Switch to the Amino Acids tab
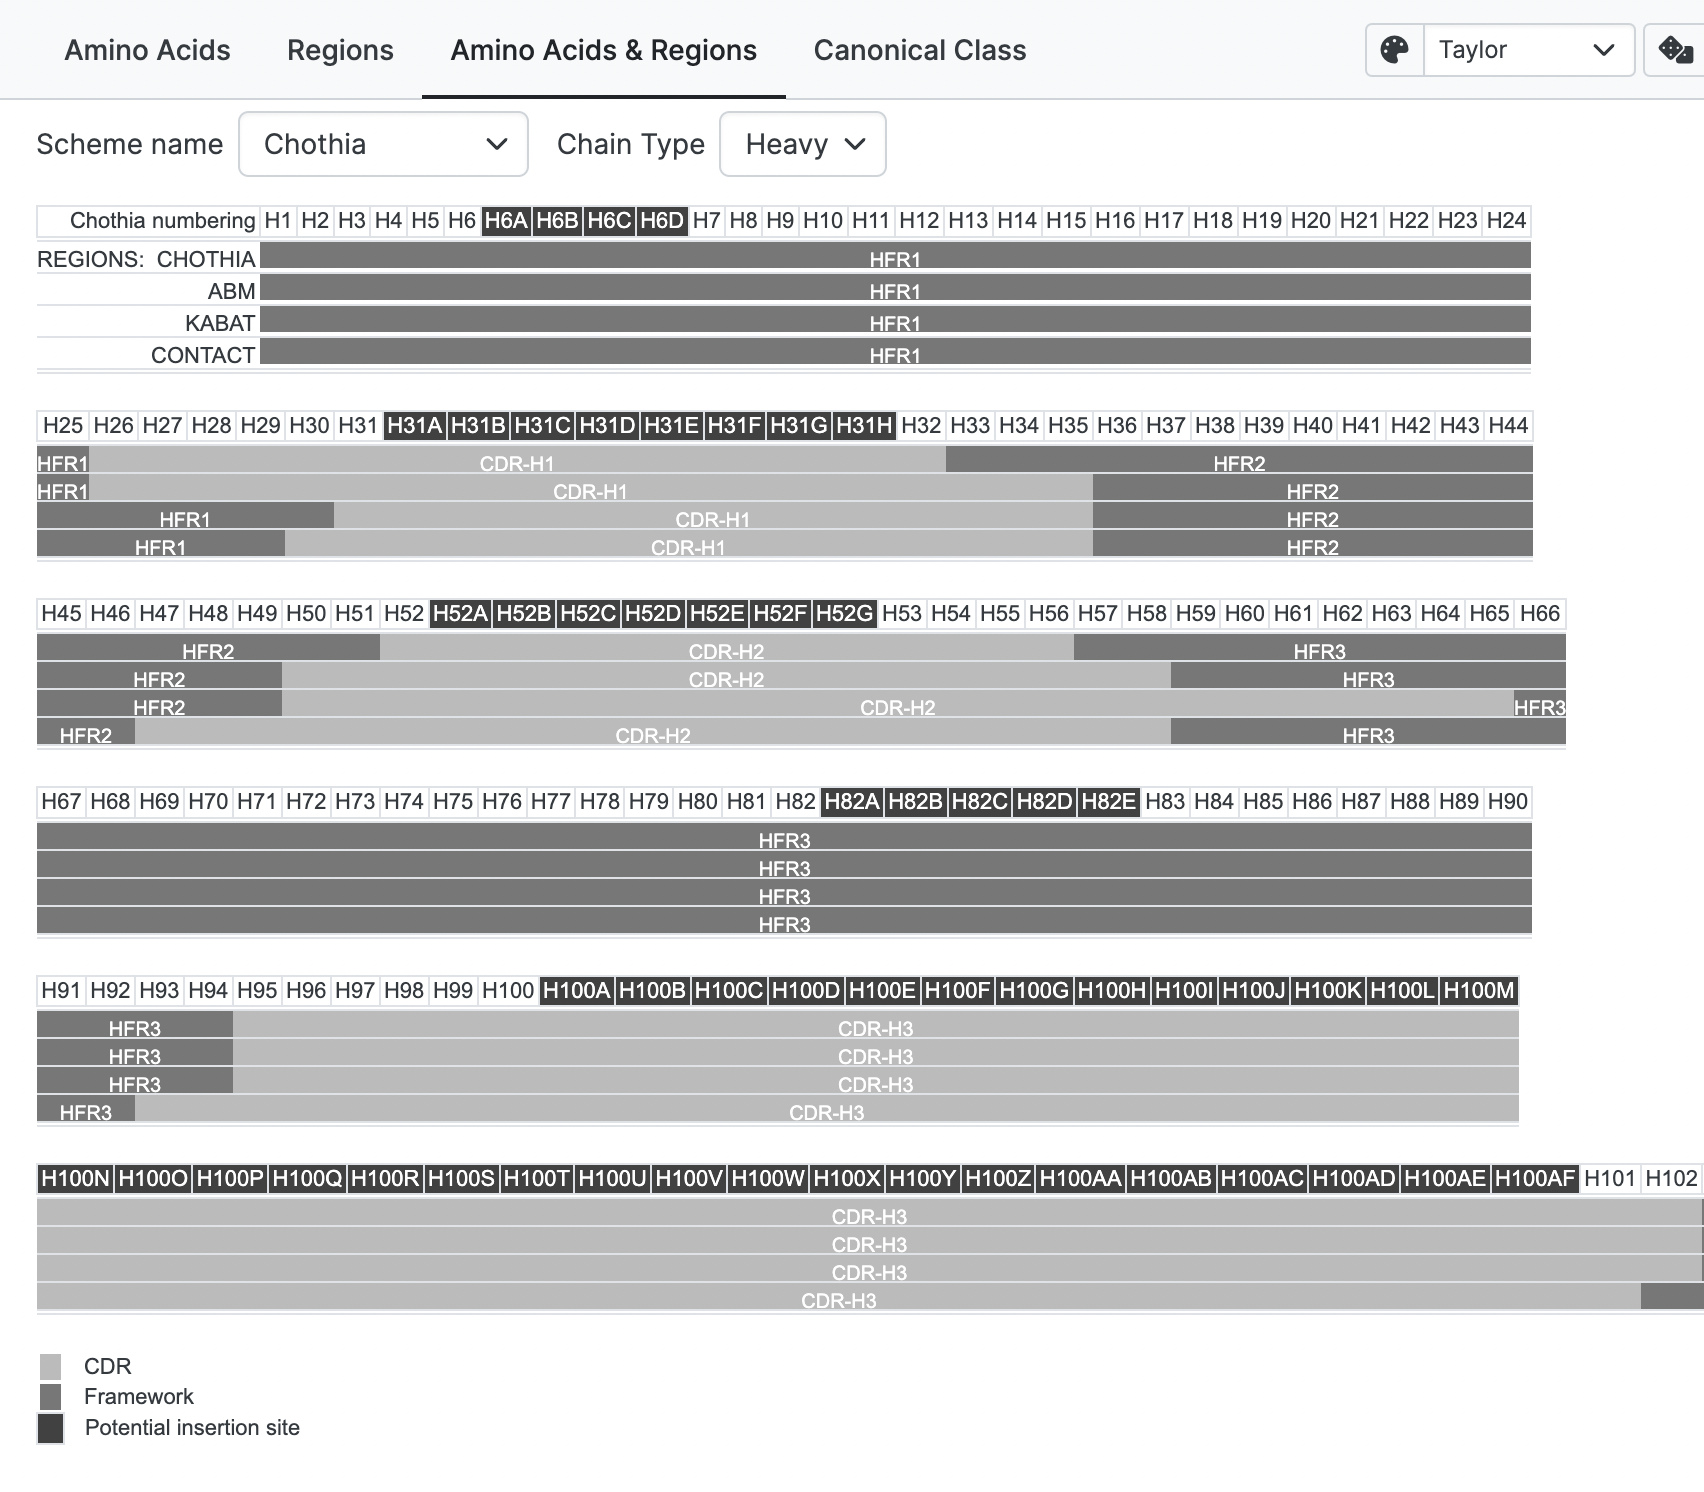This screenshot has width=1704, height=1492. pyautogui.click(x=147, y=50)
